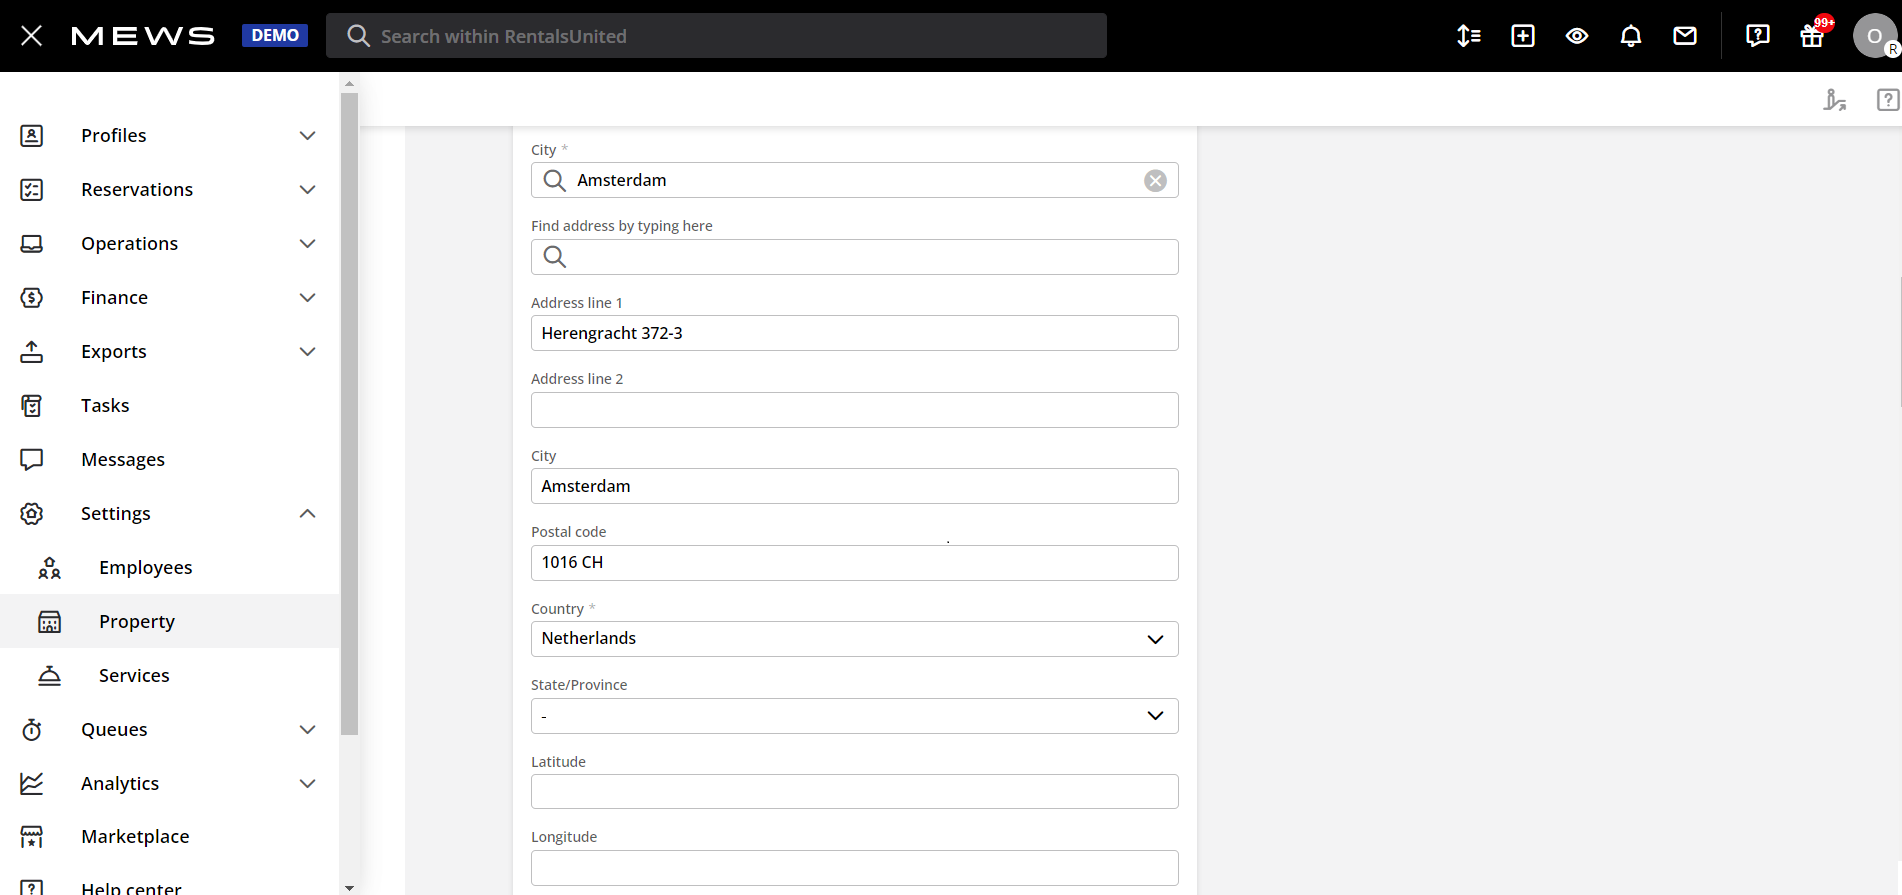Click the DEMO badge
This screenshot has width=1902, height=895.
pos(275,36)
